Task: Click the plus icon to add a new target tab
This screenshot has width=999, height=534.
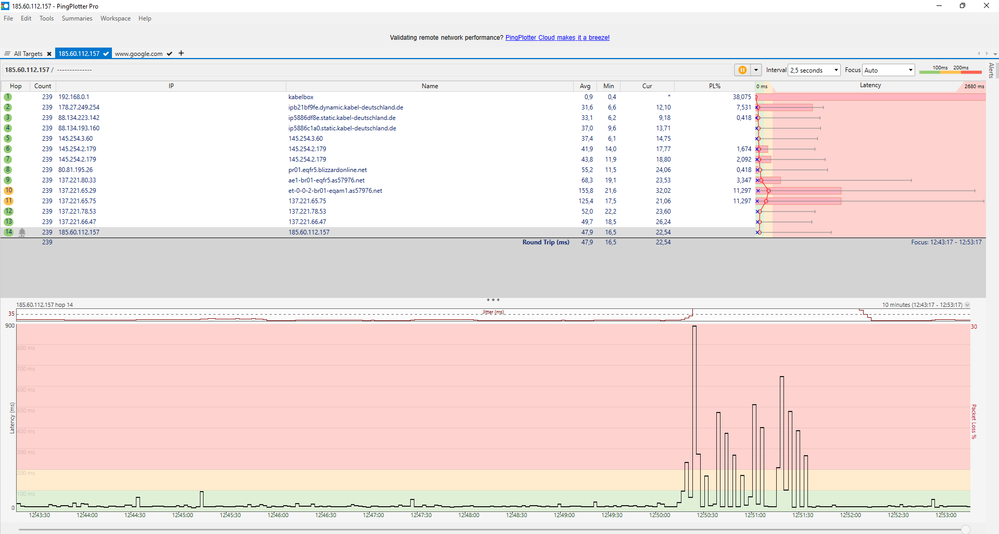Action: click(181, 53)
